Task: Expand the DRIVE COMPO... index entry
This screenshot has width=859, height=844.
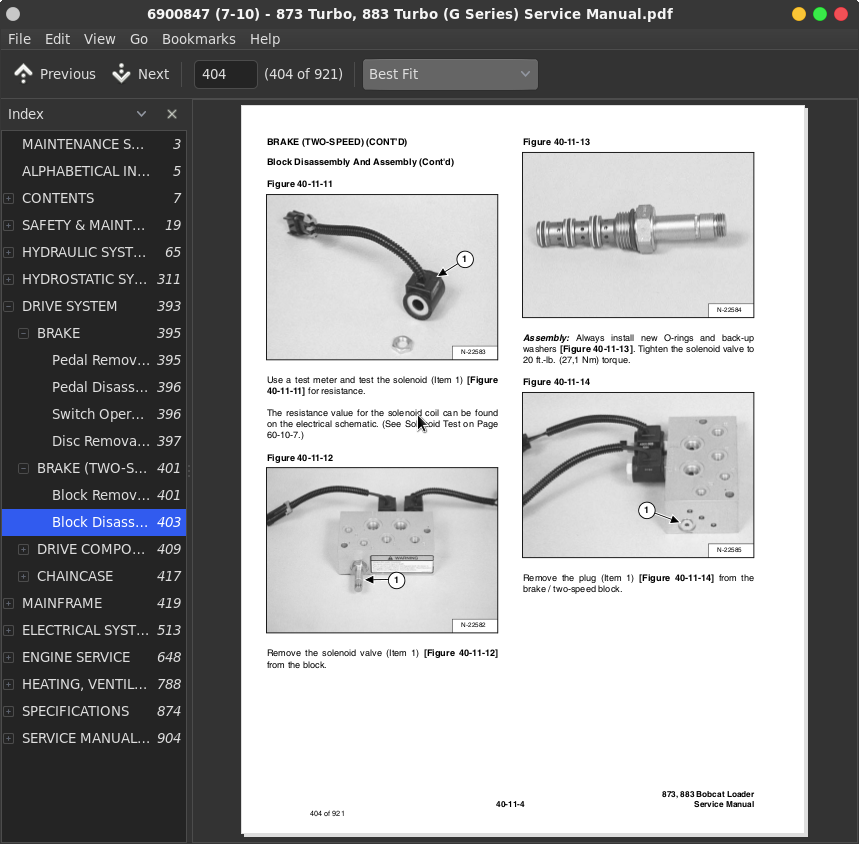Action: point(24,549)
